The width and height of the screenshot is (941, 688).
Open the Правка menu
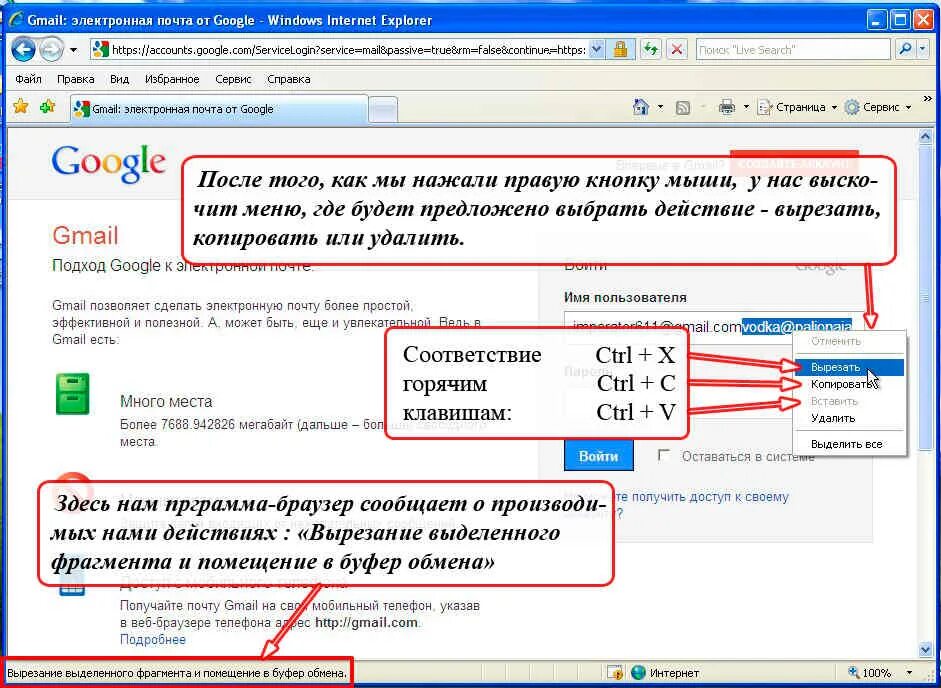tap(76, 79)
